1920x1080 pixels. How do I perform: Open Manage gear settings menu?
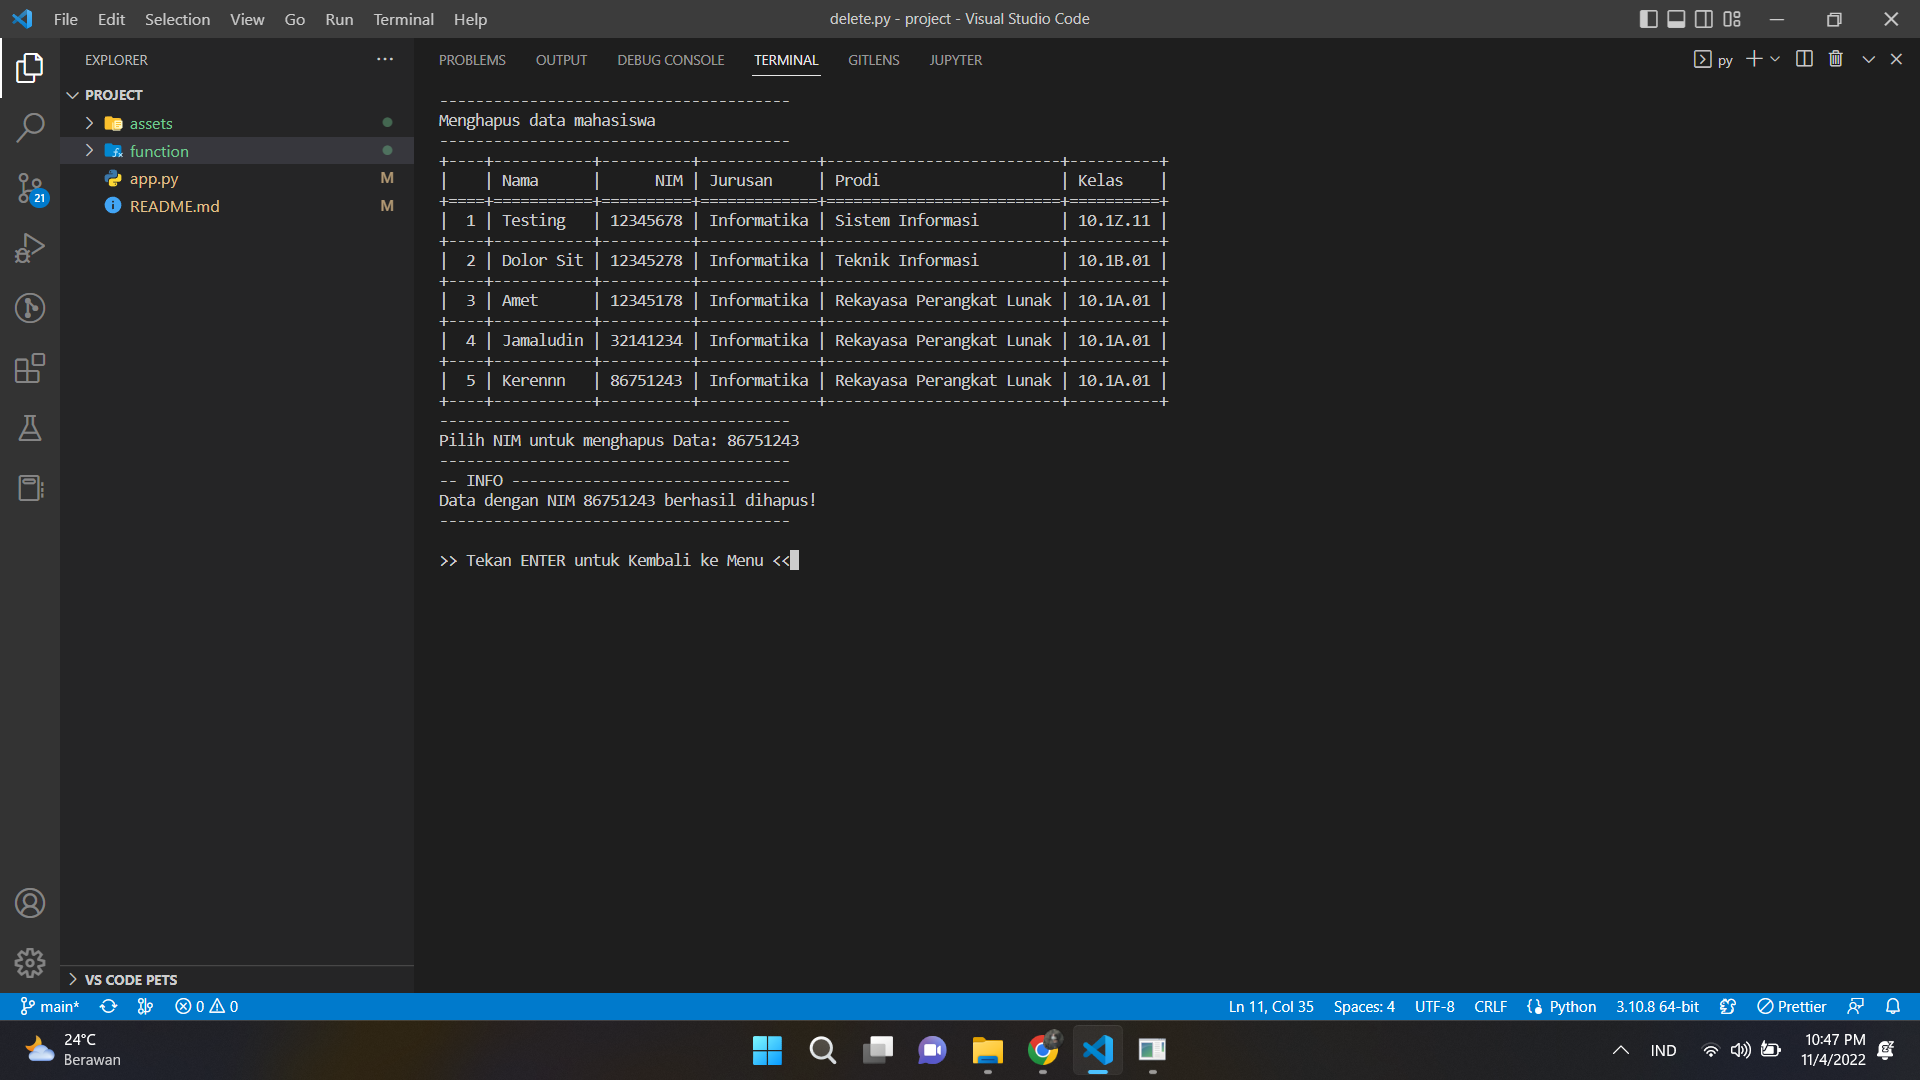(30, 962)
